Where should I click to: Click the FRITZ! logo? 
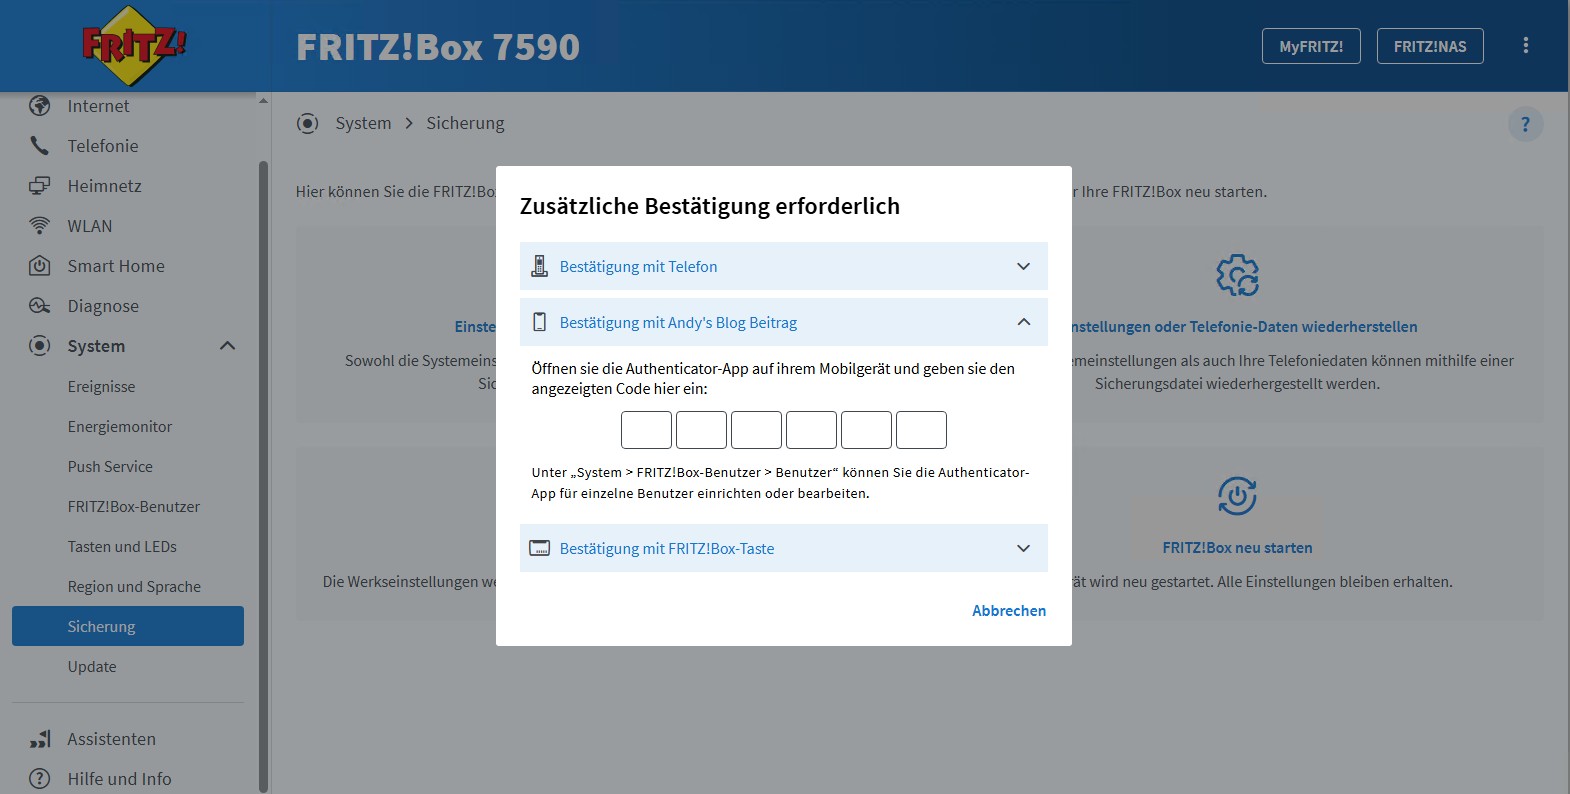click(134, 46)
